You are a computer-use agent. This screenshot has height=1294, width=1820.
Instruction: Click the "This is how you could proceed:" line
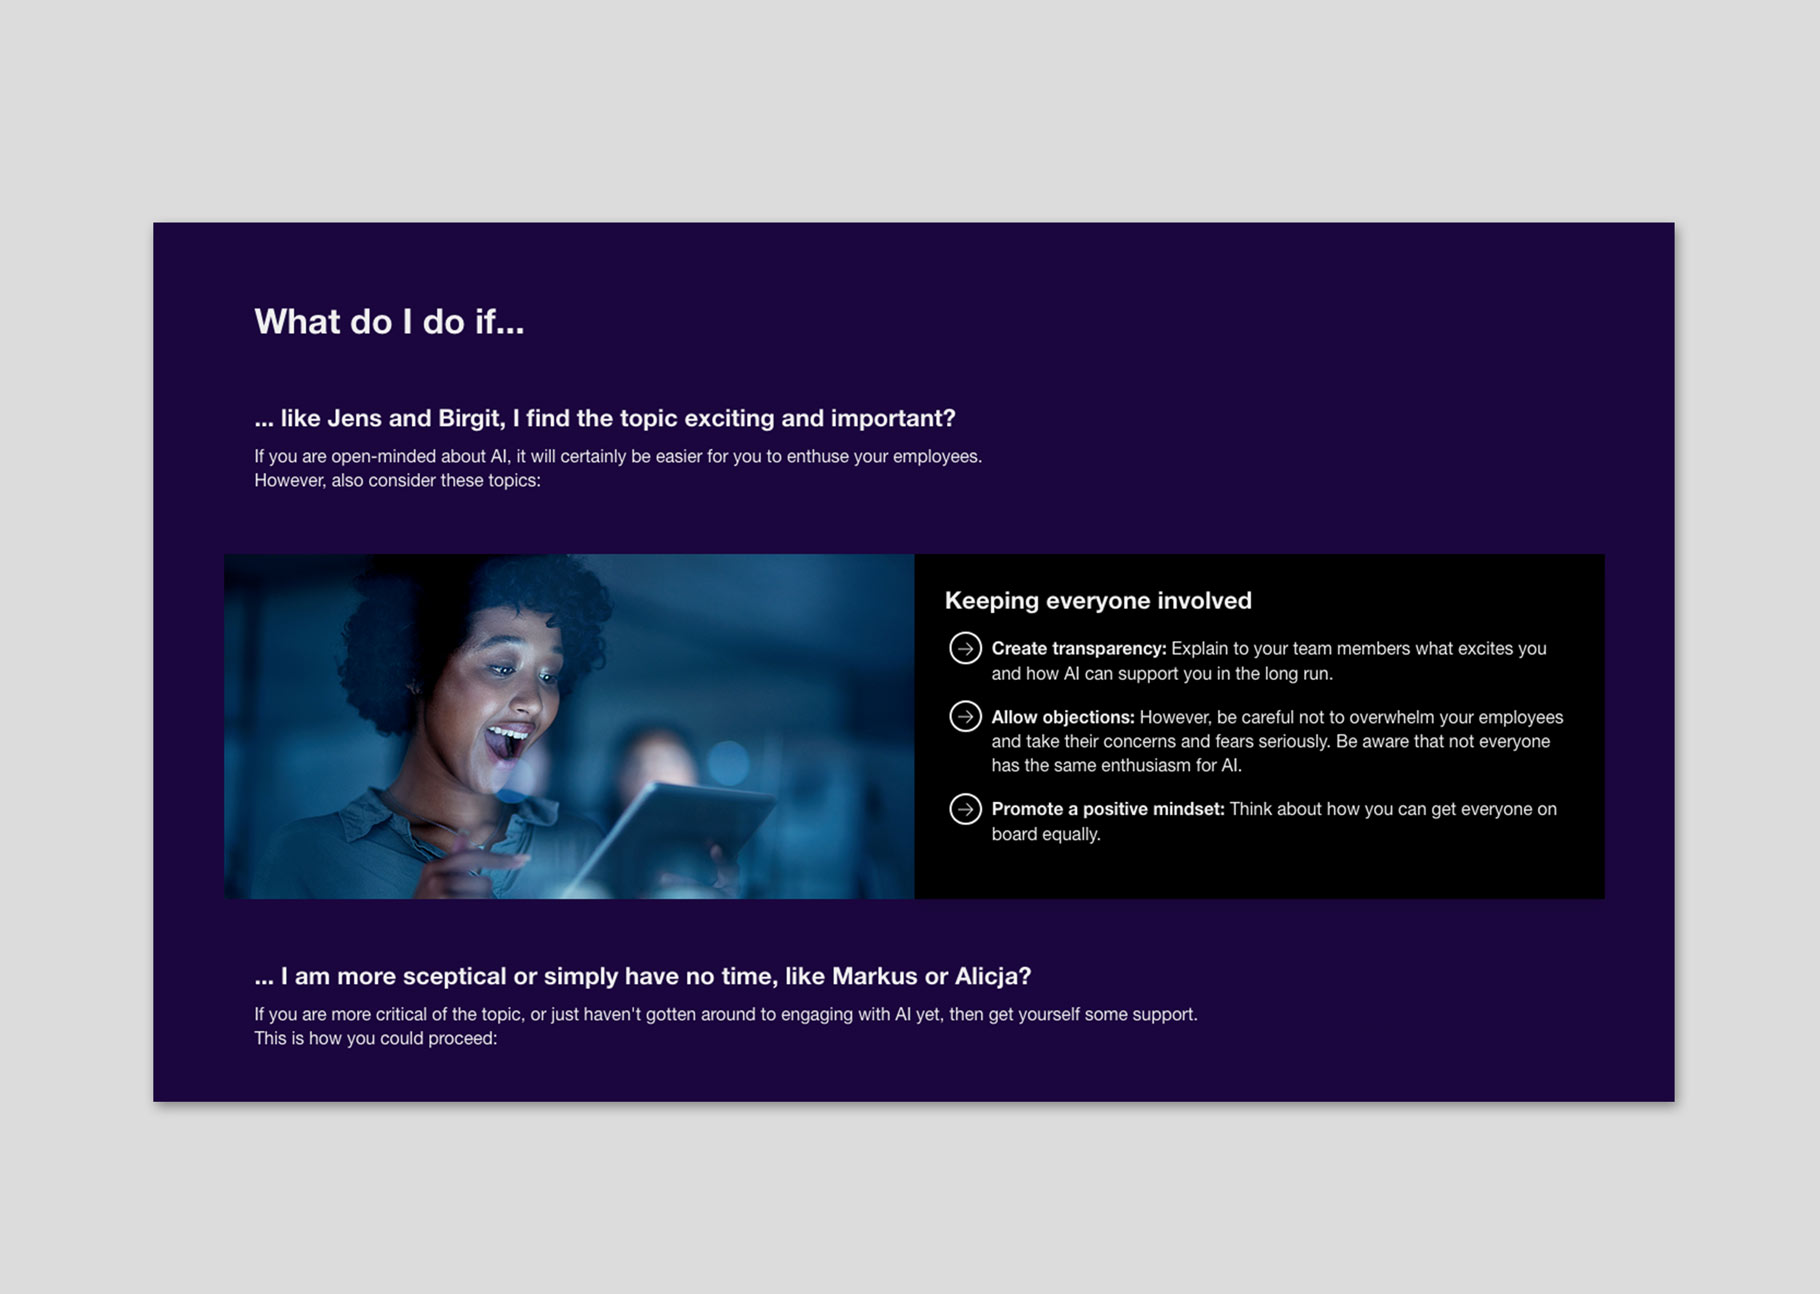point(375,1039)
